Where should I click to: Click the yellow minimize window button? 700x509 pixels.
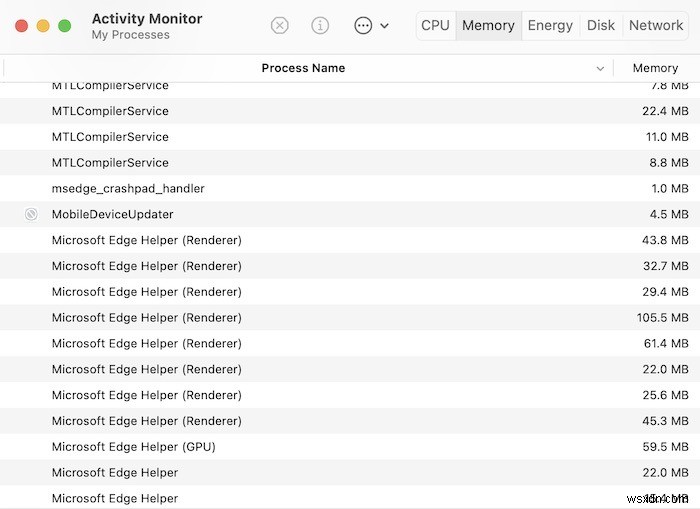[x=43, y=26]
